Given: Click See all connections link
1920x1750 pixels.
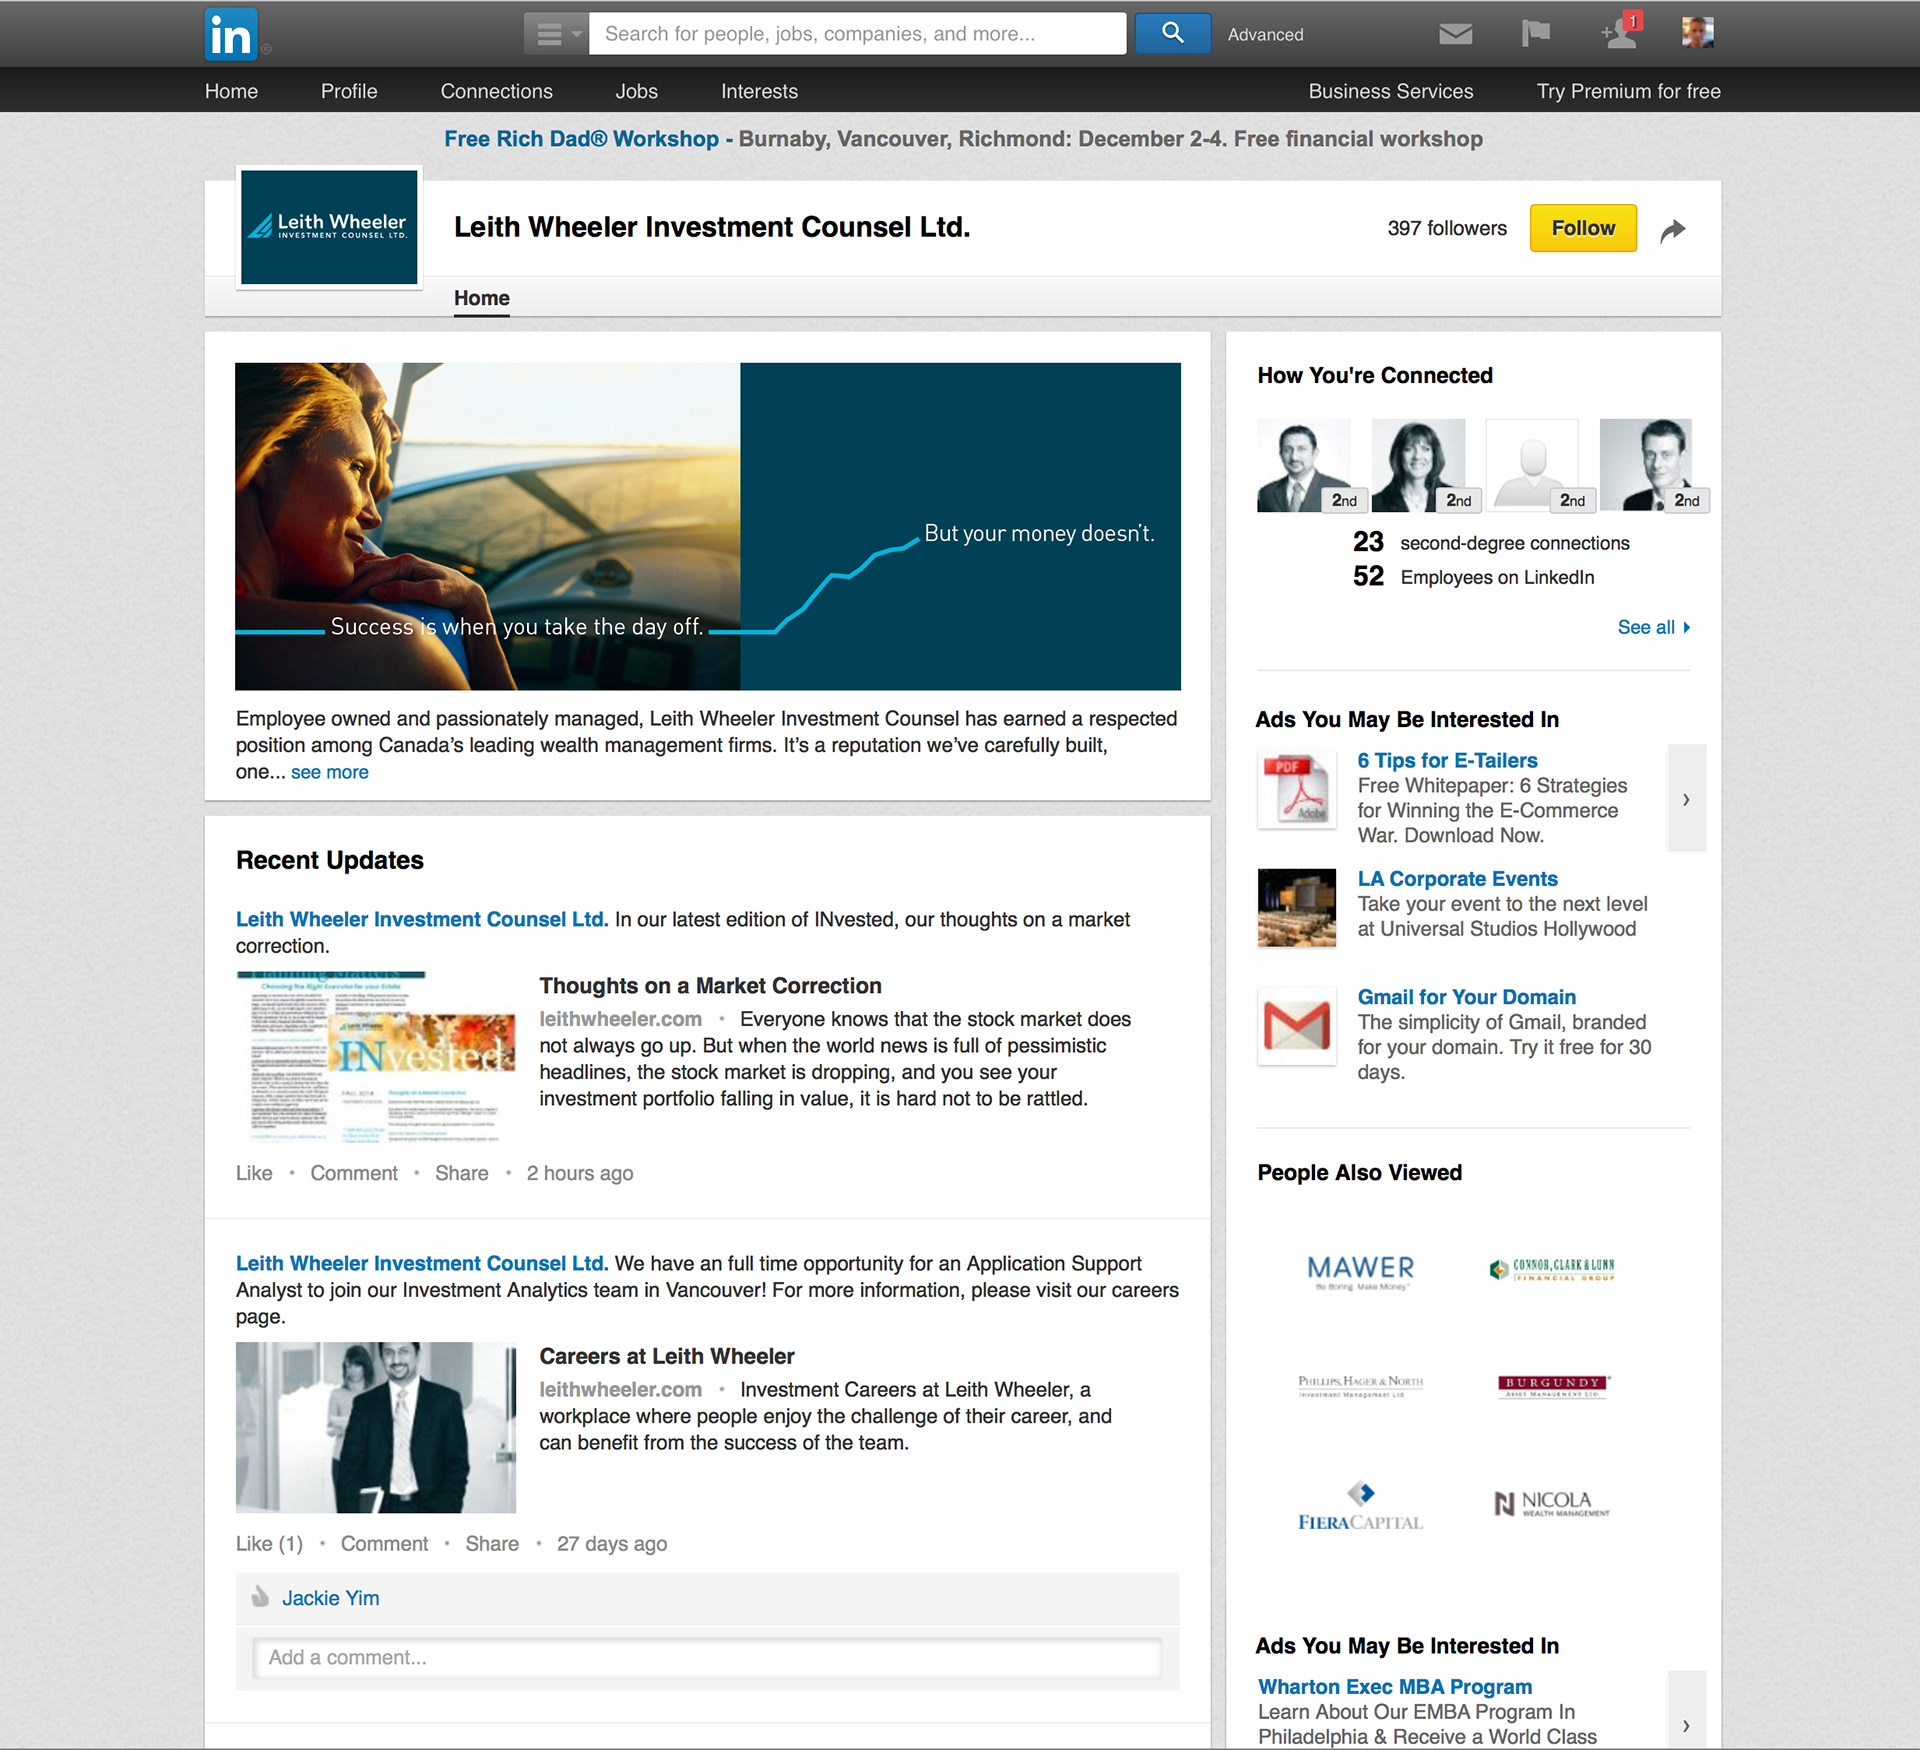Looking at the screenshot, I should tap(1654, 627).
